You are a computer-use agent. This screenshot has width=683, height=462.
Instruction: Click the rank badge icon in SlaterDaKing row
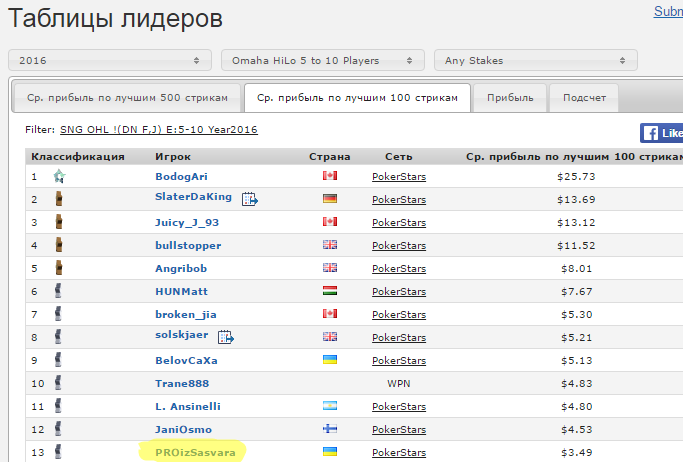tap(59, 199)
